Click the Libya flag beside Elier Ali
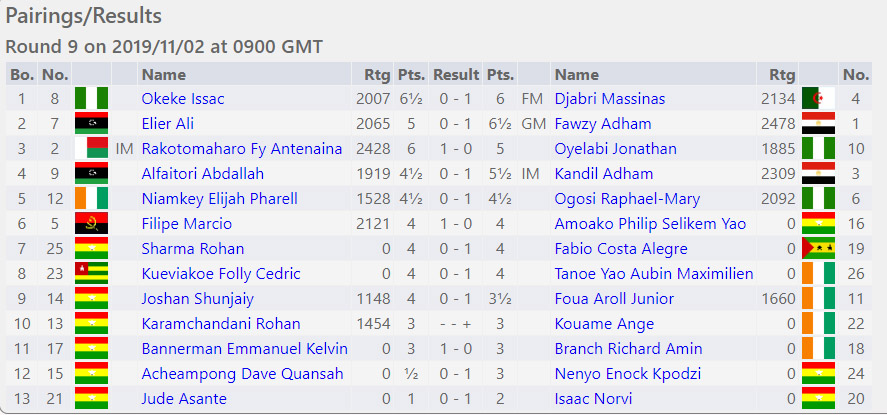The image size is (887, 415). (91, 124)
